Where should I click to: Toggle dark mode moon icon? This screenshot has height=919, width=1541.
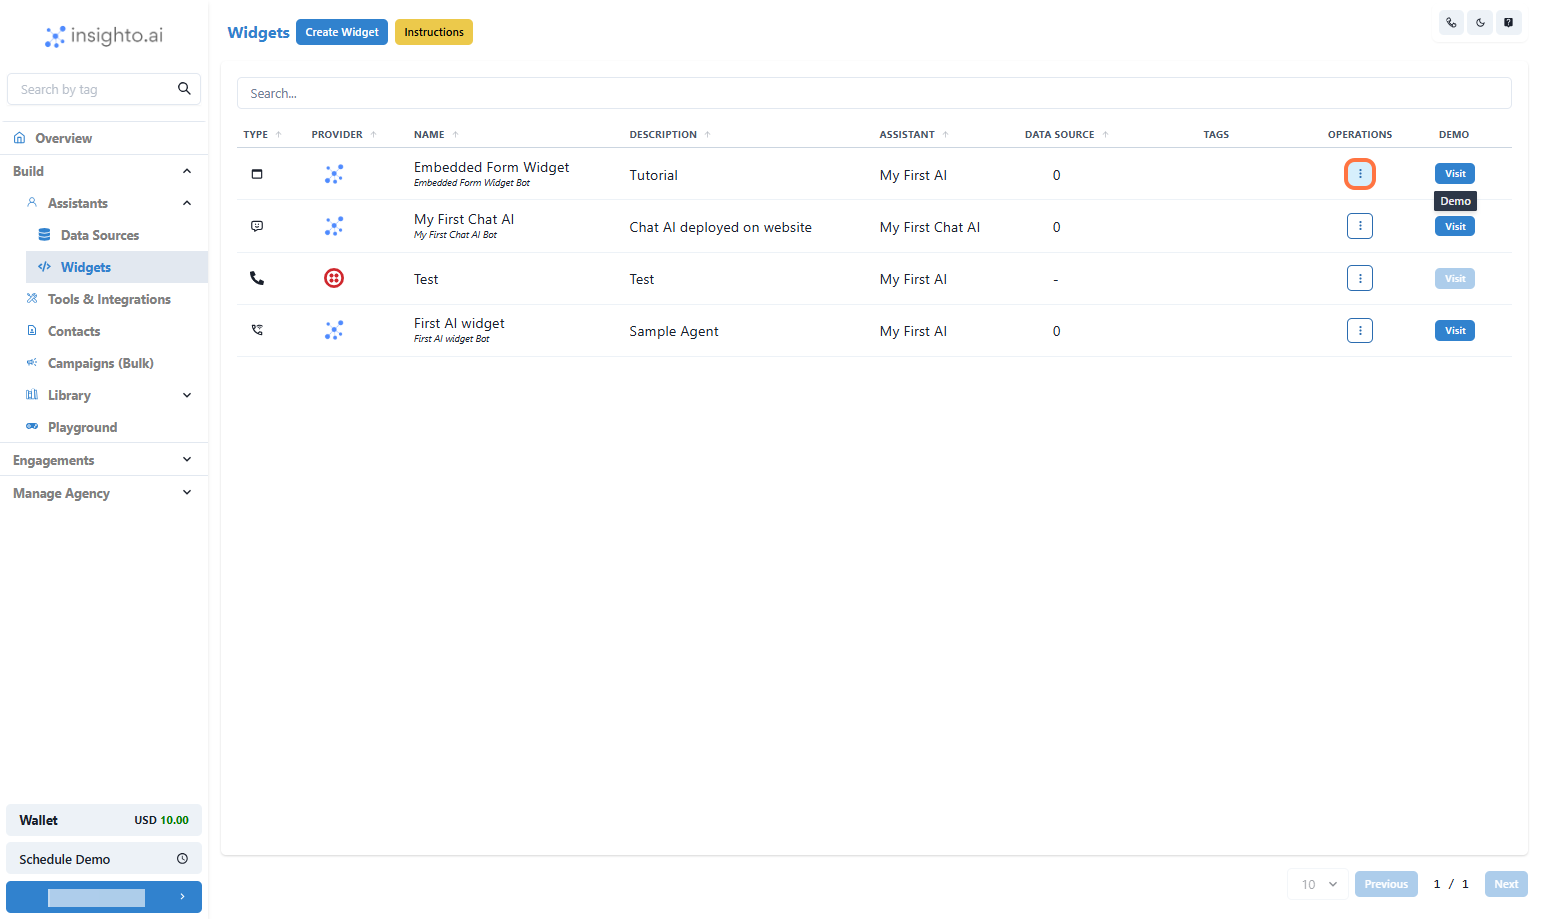(x=1480, y=22)
